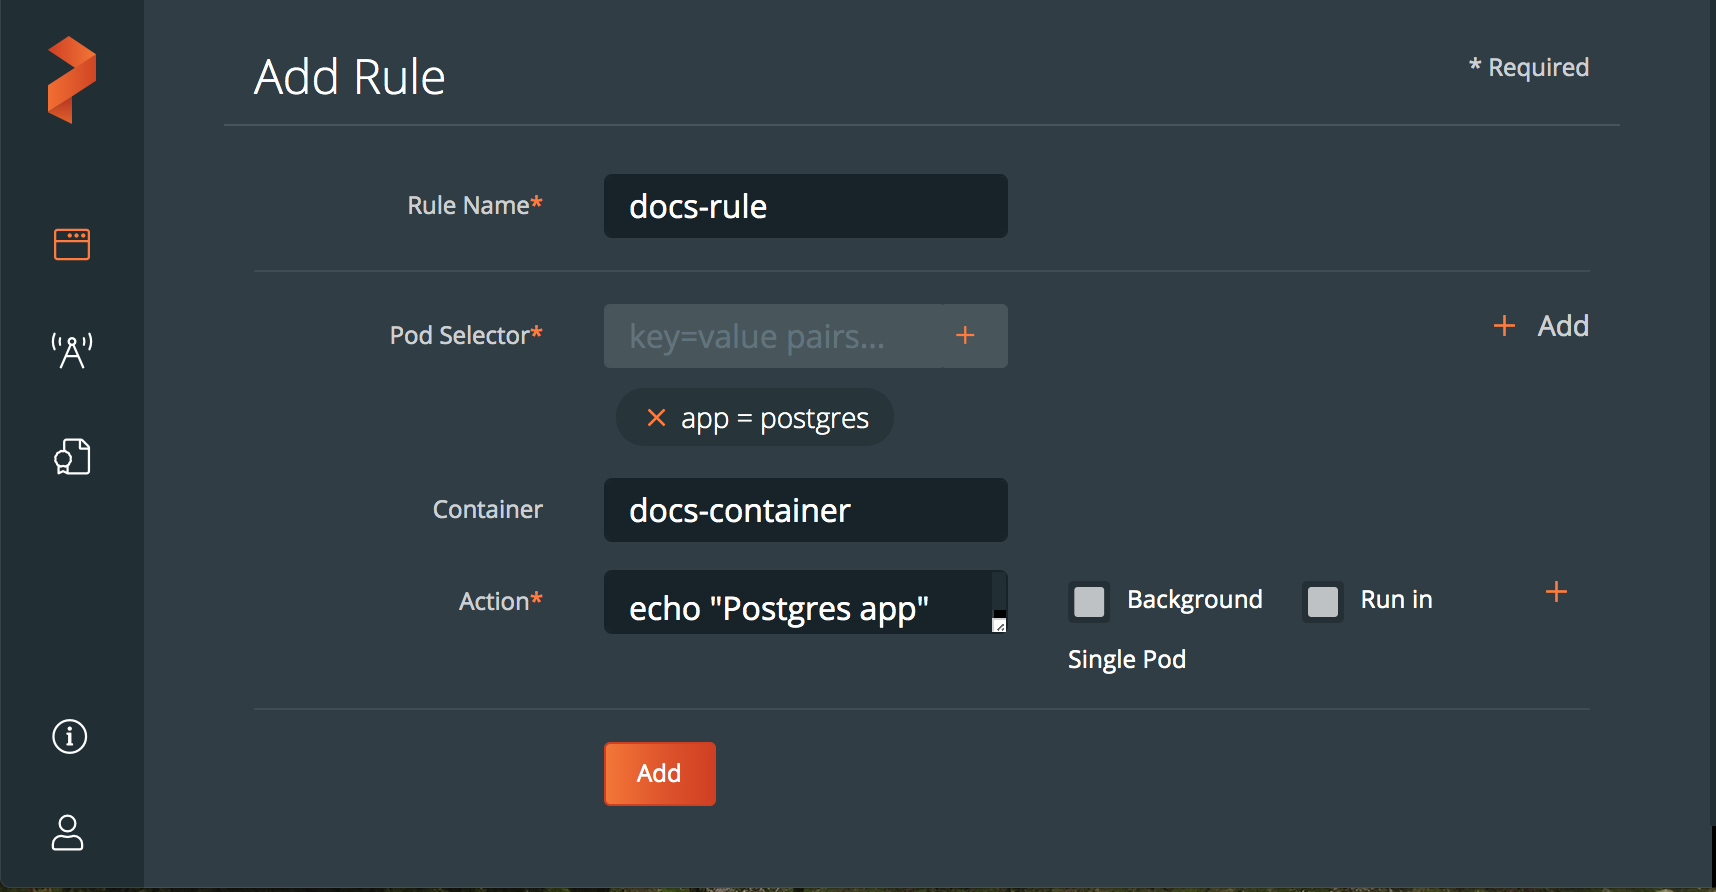Click the 'app = postgres' tag text

coord(774,418)
